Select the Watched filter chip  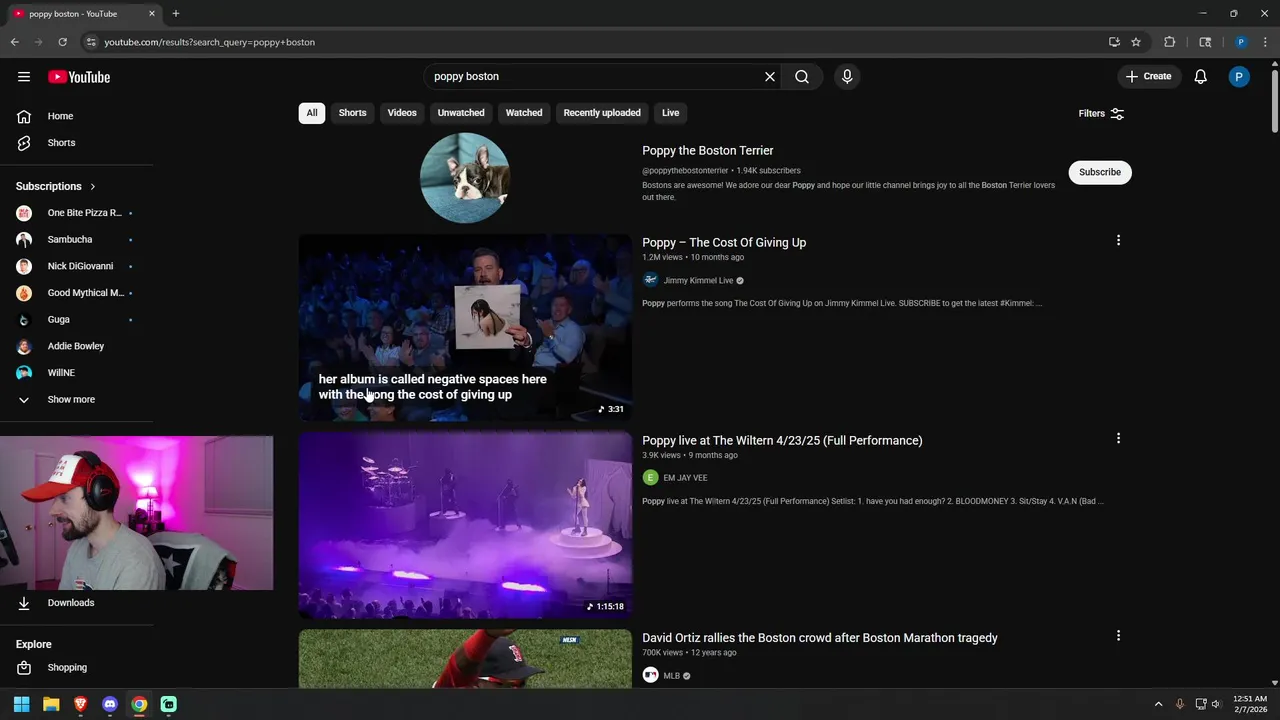[x=524, y=113]
